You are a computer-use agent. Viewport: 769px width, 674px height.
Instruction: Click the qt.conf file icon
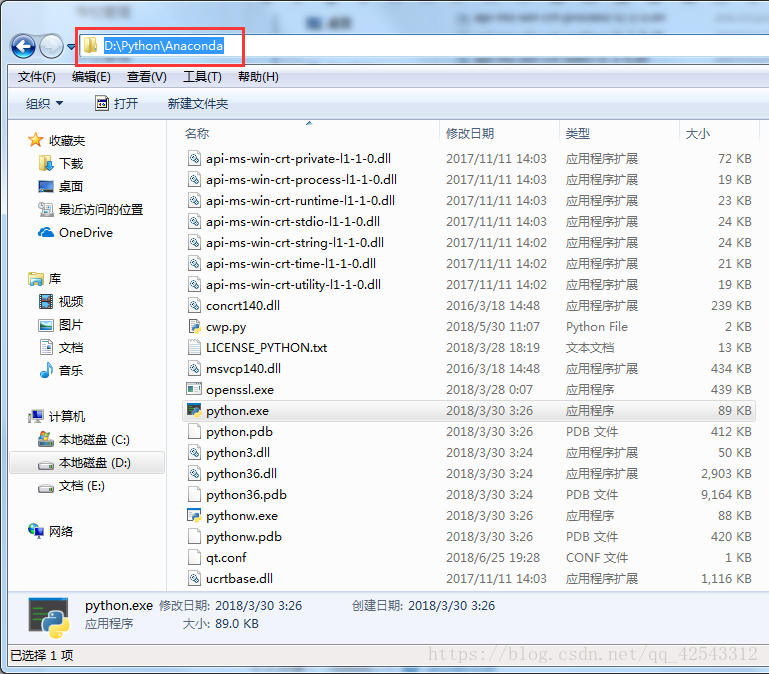click(194, 557)
